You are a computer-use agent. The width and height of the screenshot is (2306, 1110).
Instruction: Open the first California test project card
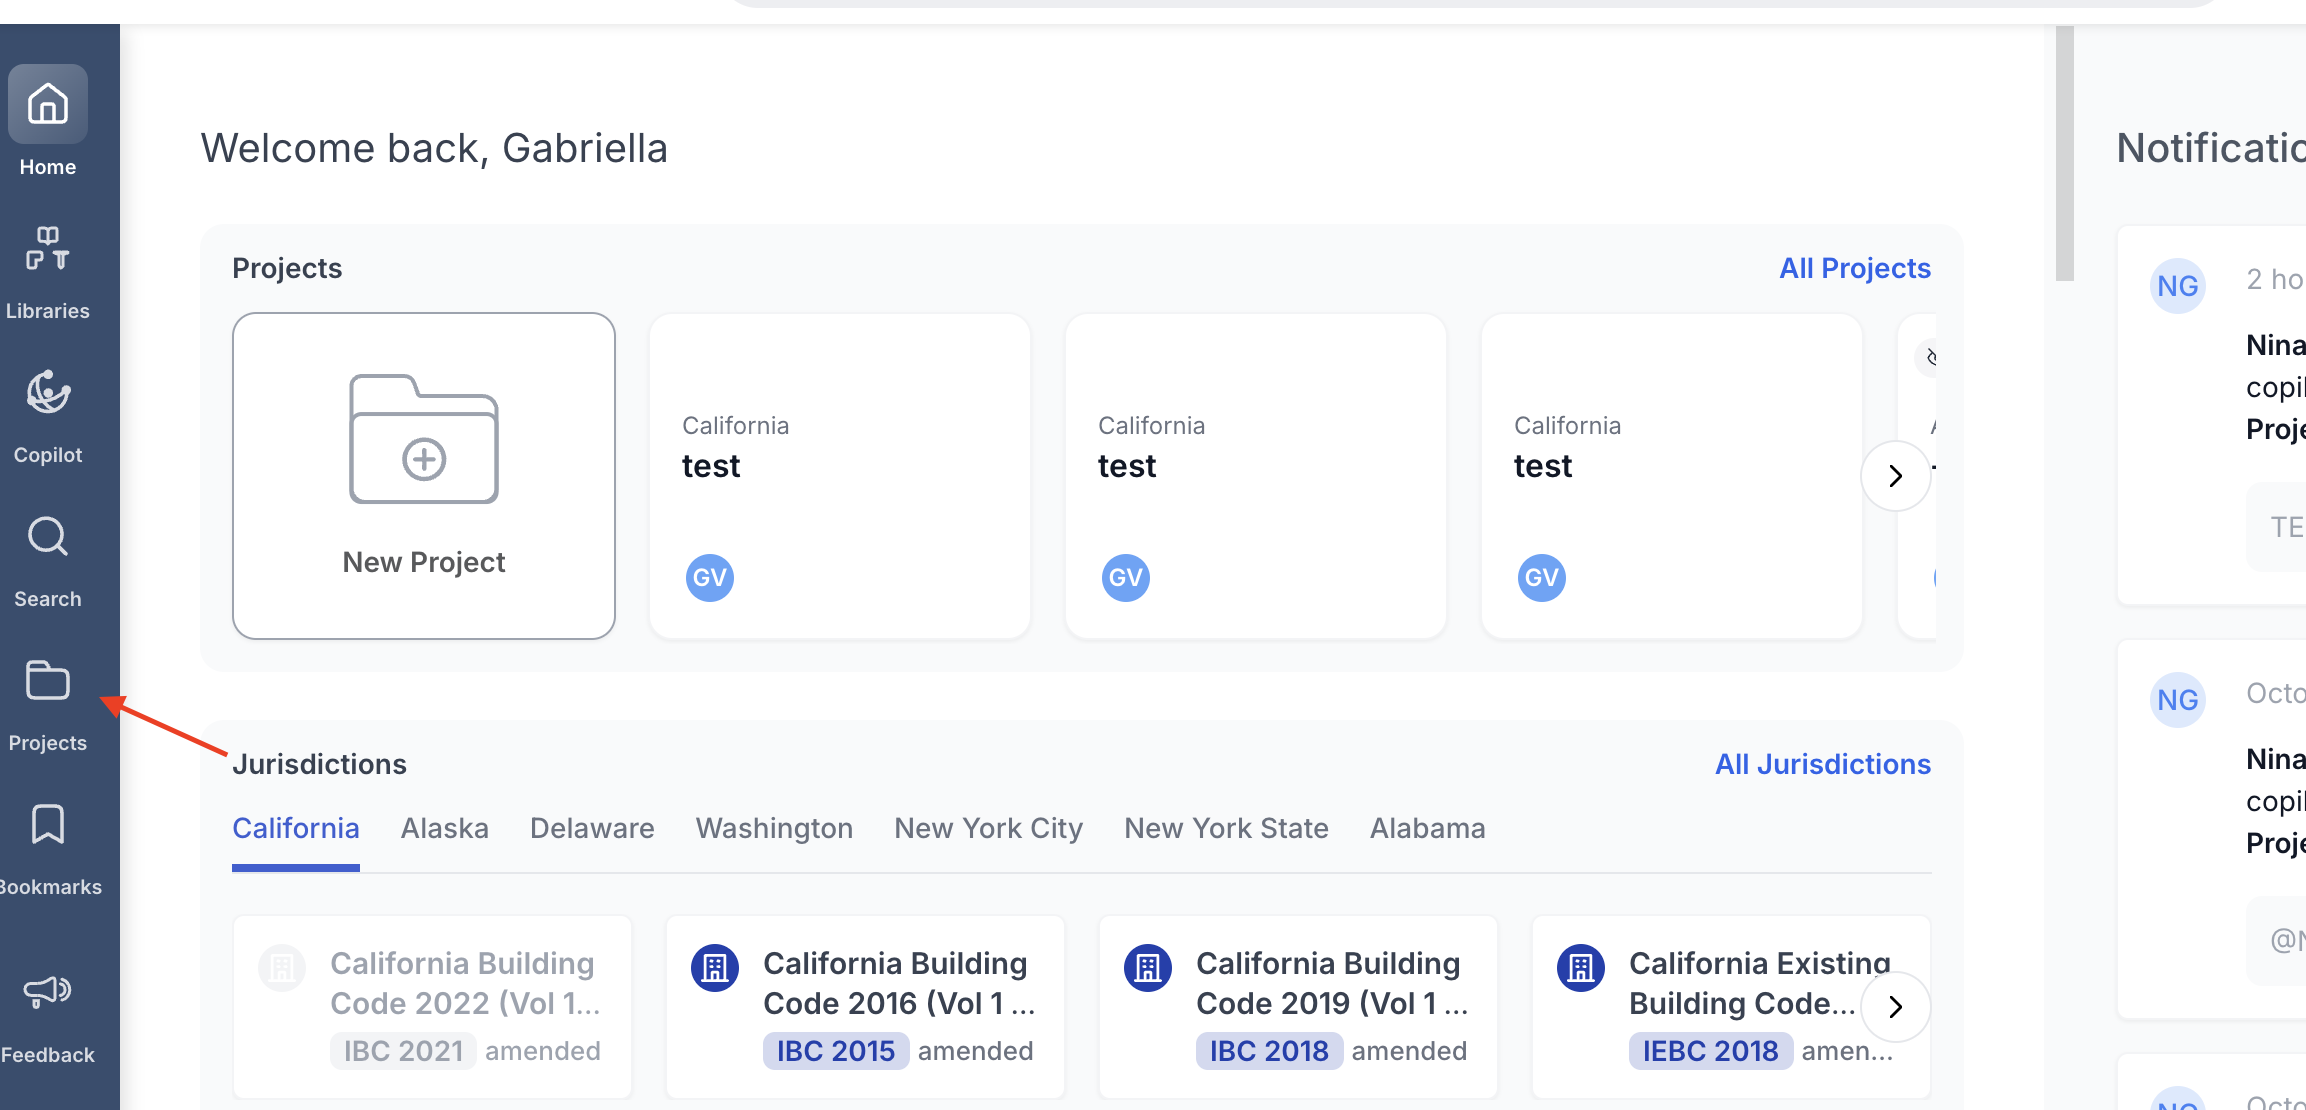tap(839, 476)
